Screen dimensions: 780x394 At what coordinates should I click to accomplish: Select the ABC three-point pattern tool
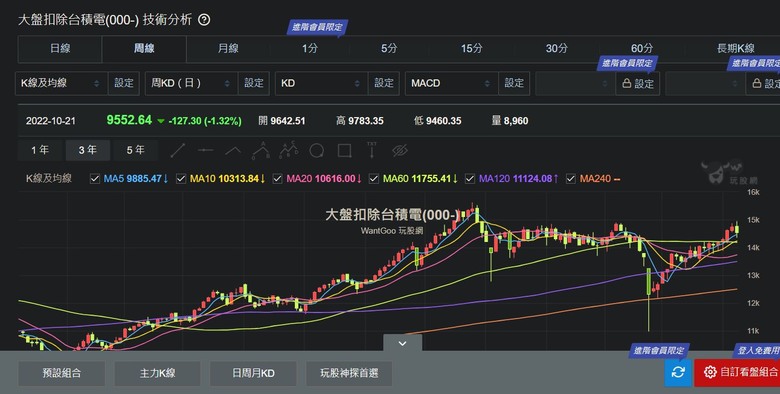point(261,150)
